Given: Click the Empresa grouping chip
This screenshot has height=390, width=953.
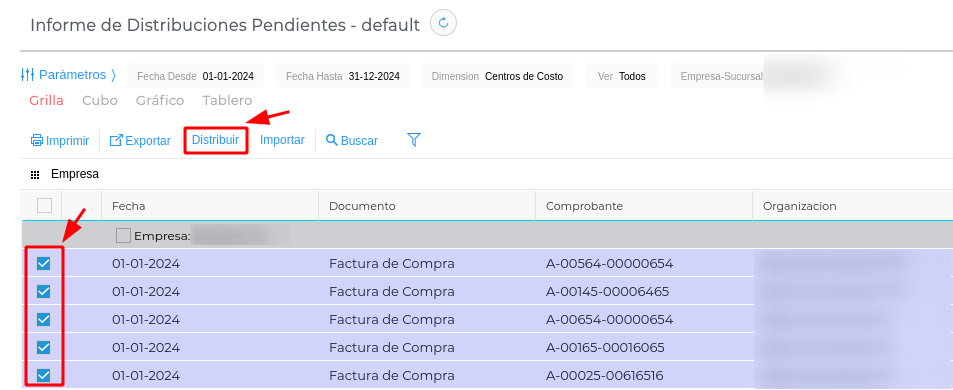Looking at the screenshot, I should (75, 174).
